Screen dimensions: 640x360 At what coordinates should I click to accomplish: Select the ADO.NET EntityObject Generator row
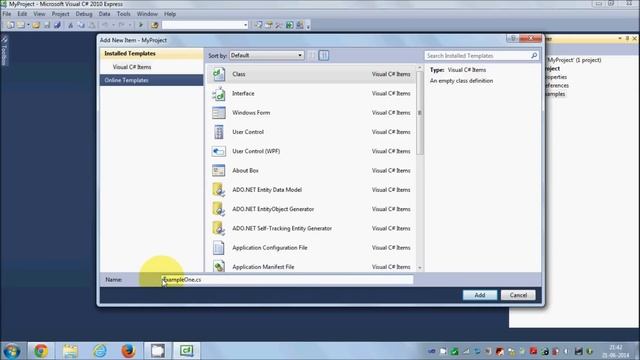pos(311,209)
